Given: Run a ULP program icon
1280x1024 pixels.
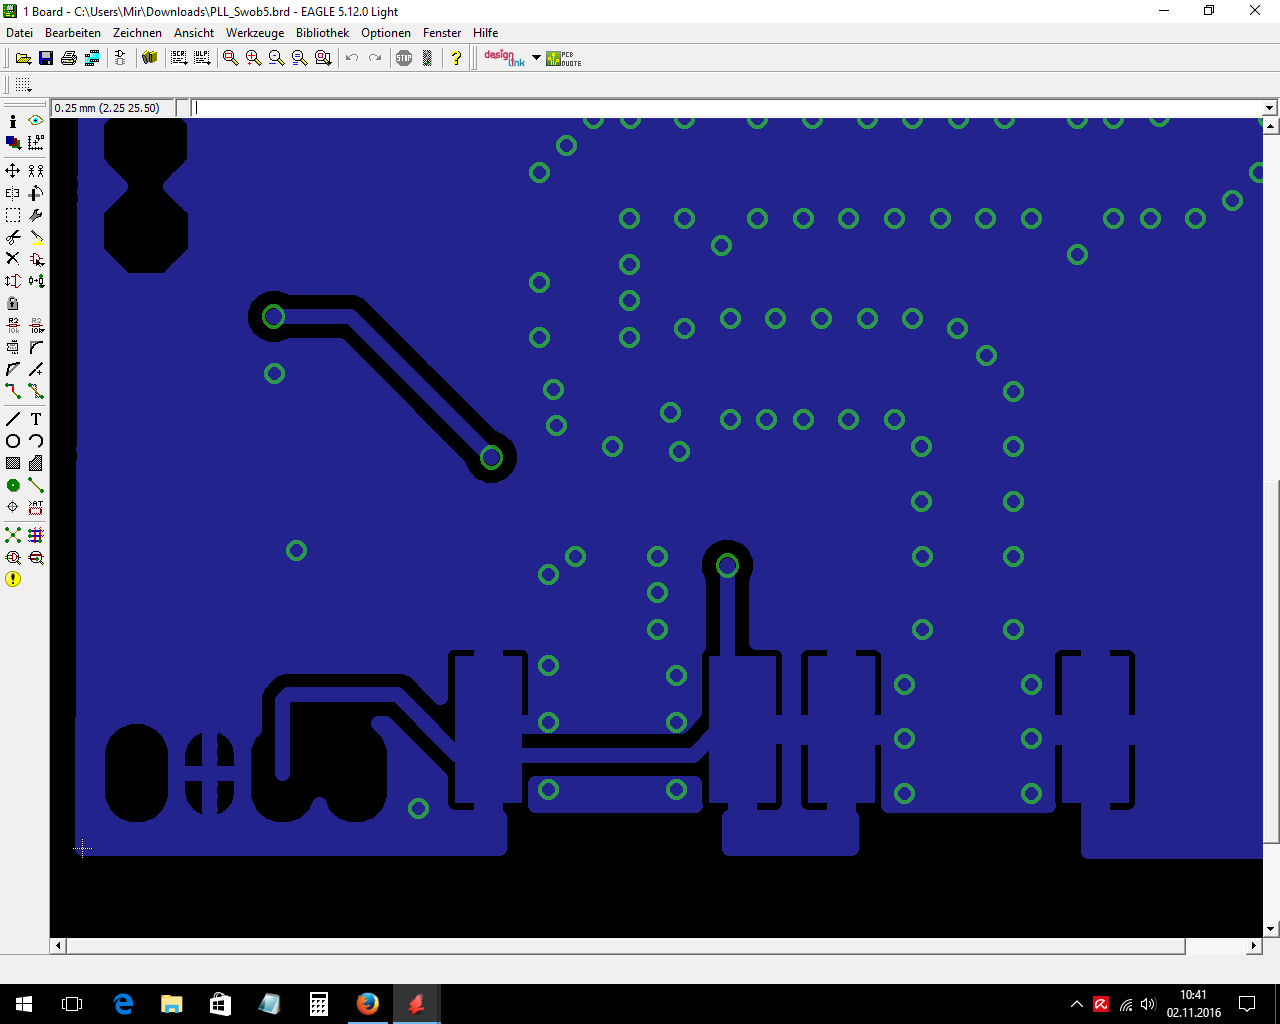Looking at the screenshot, I should coord(202,58).
